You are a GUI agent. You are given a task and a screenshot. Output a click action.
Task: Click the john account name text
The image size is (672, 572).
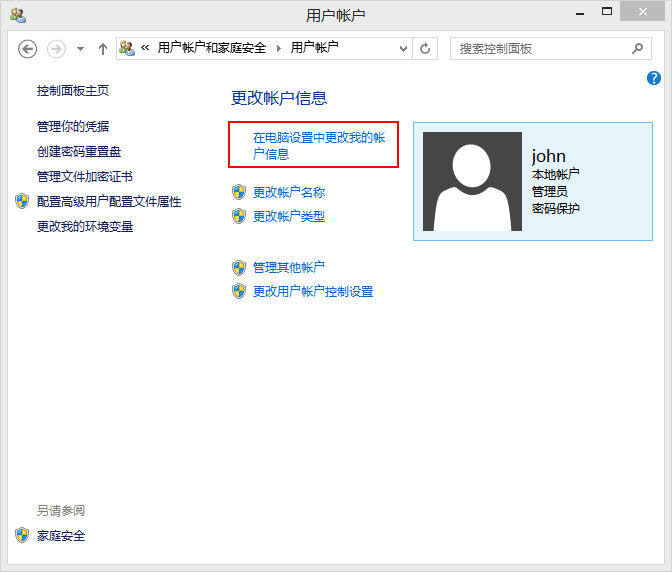[x=549, y=156]
